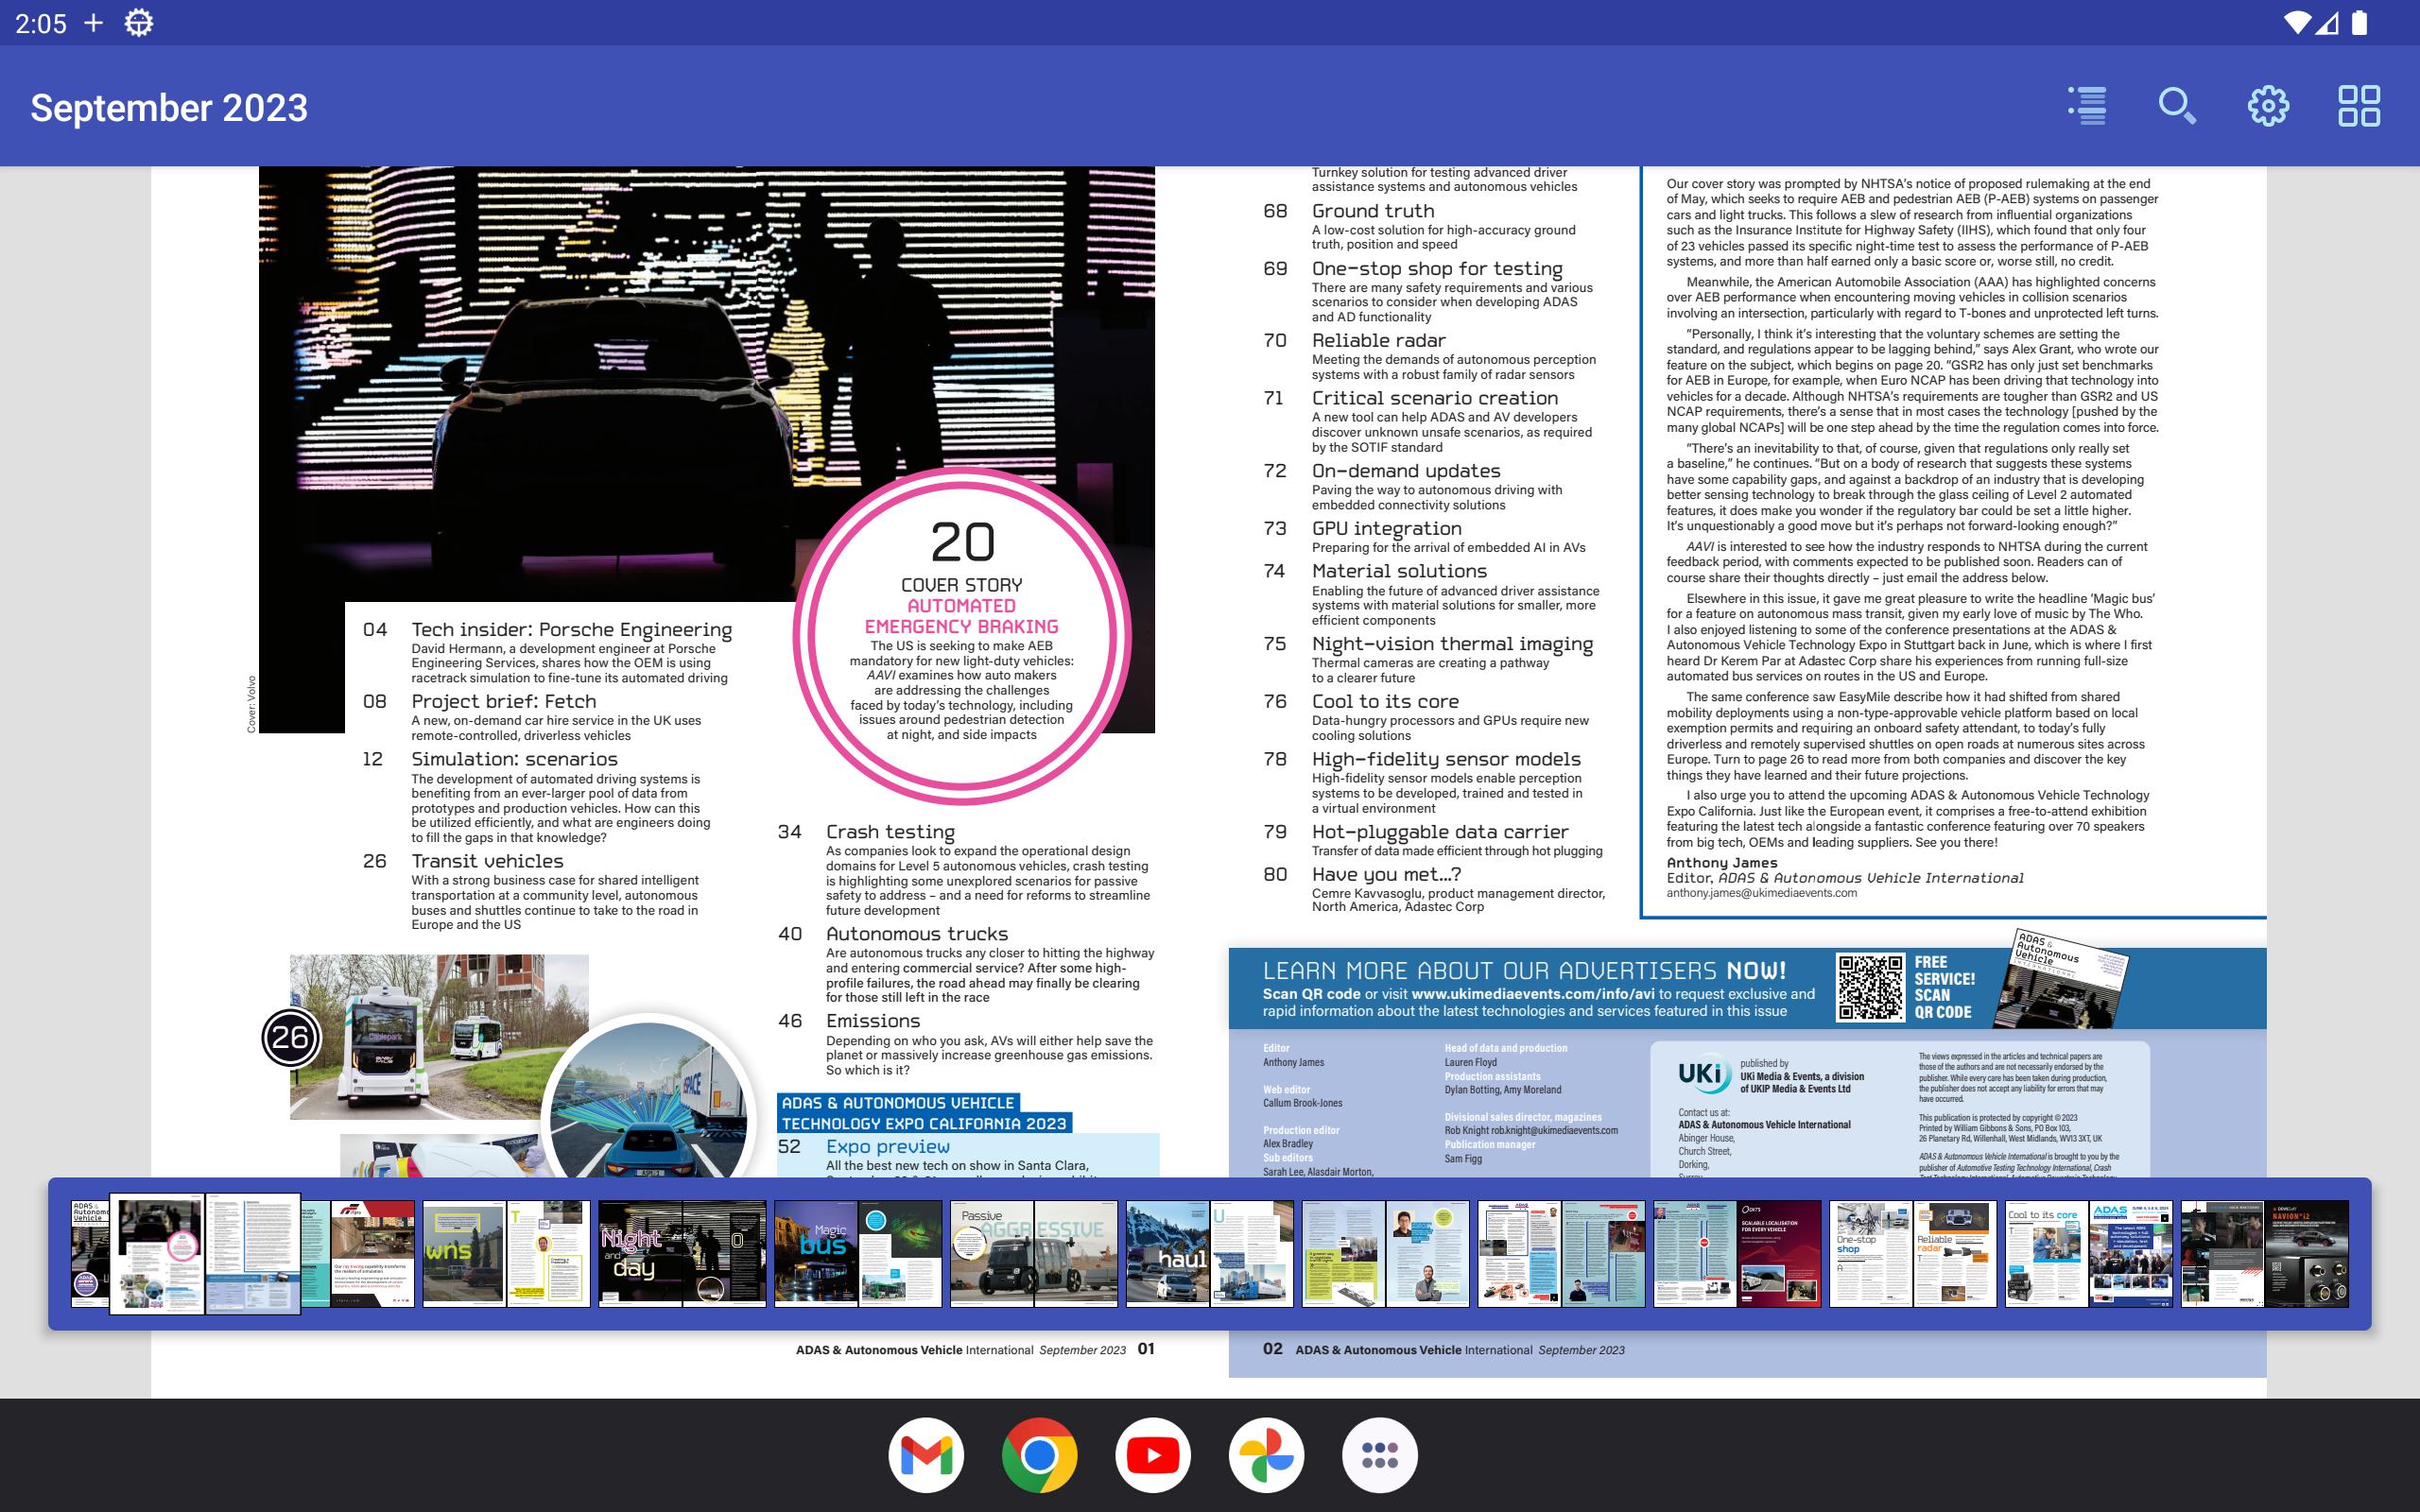Image resolution: width=2420 pixels, height=1512 pixels.
Task: Open YouTube from the dock
Action: [x=1153, y=1455]
